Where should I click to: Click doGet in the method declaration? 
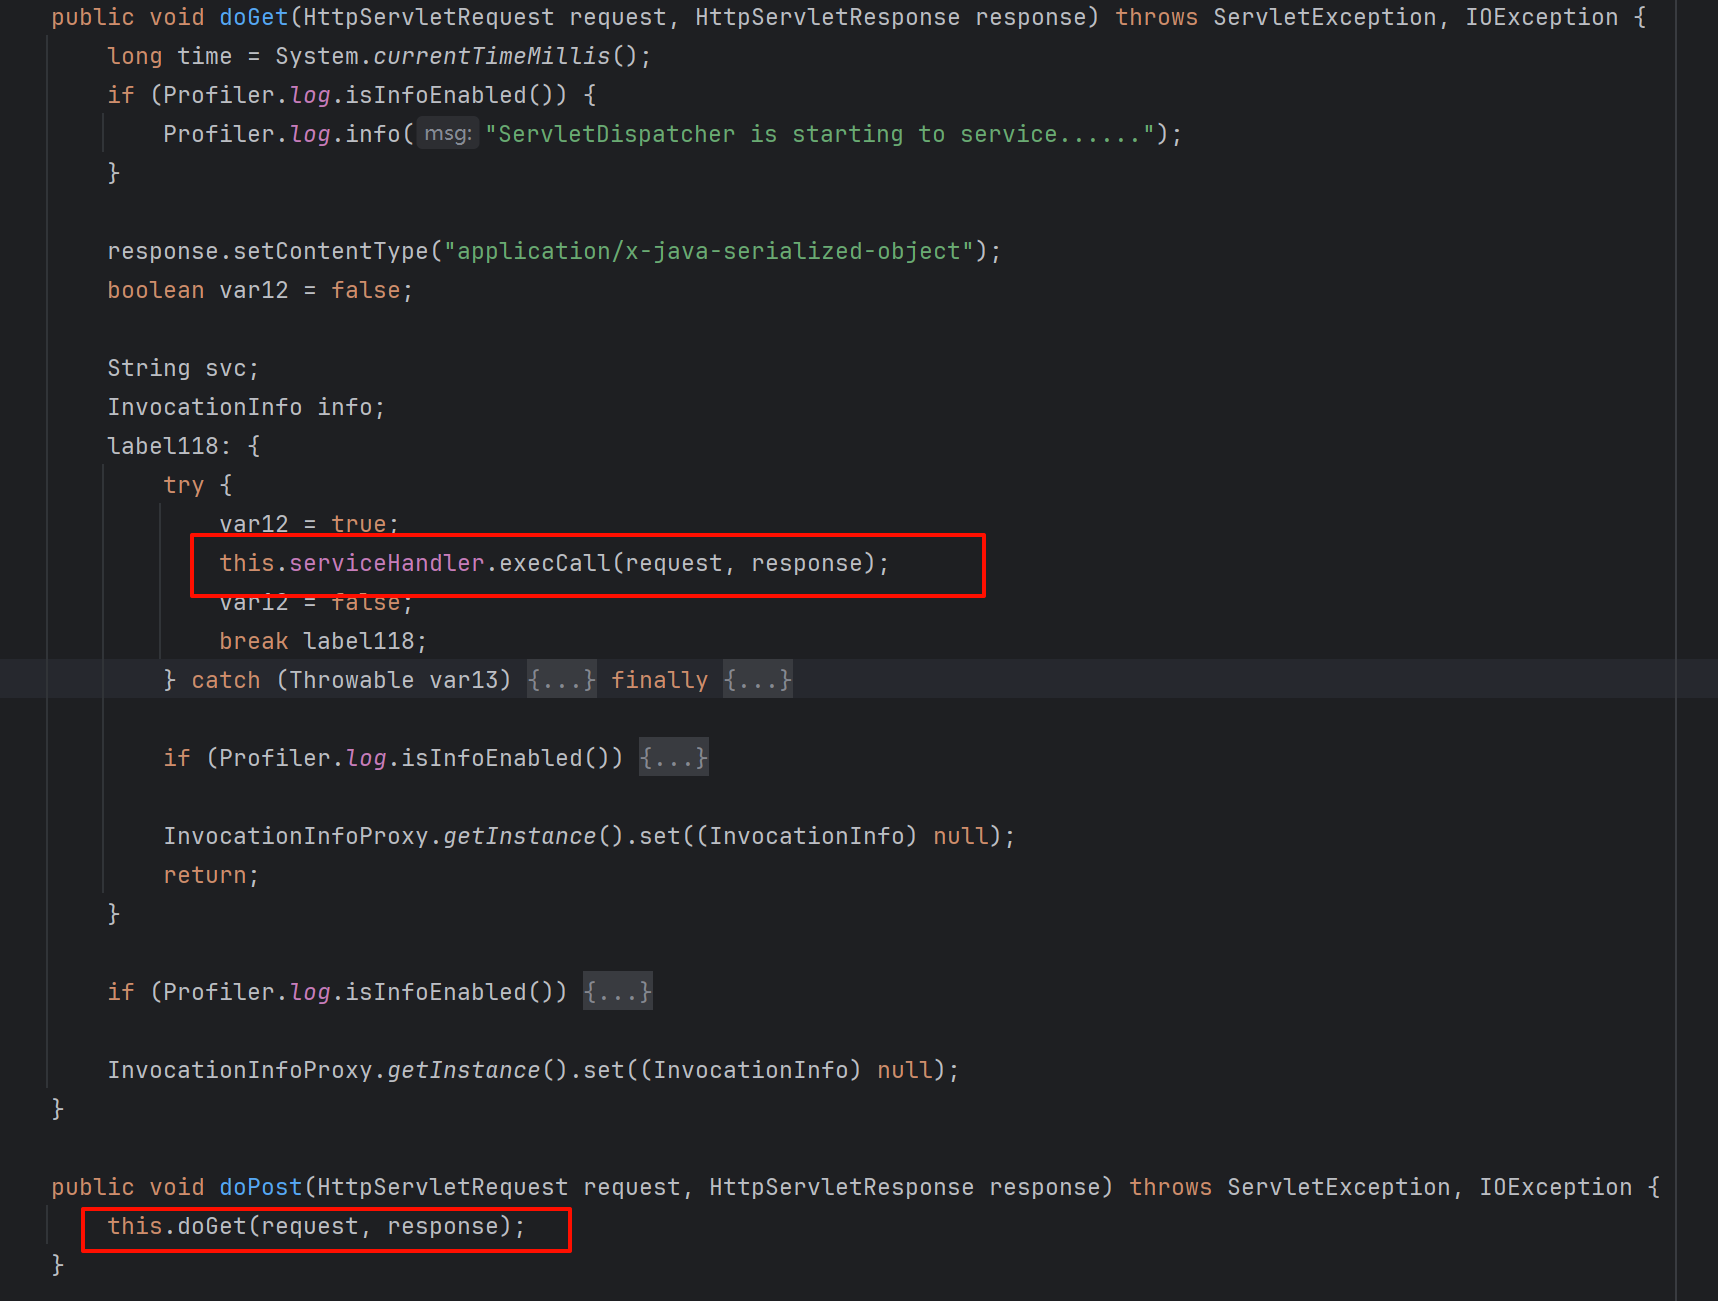(253, 17)
